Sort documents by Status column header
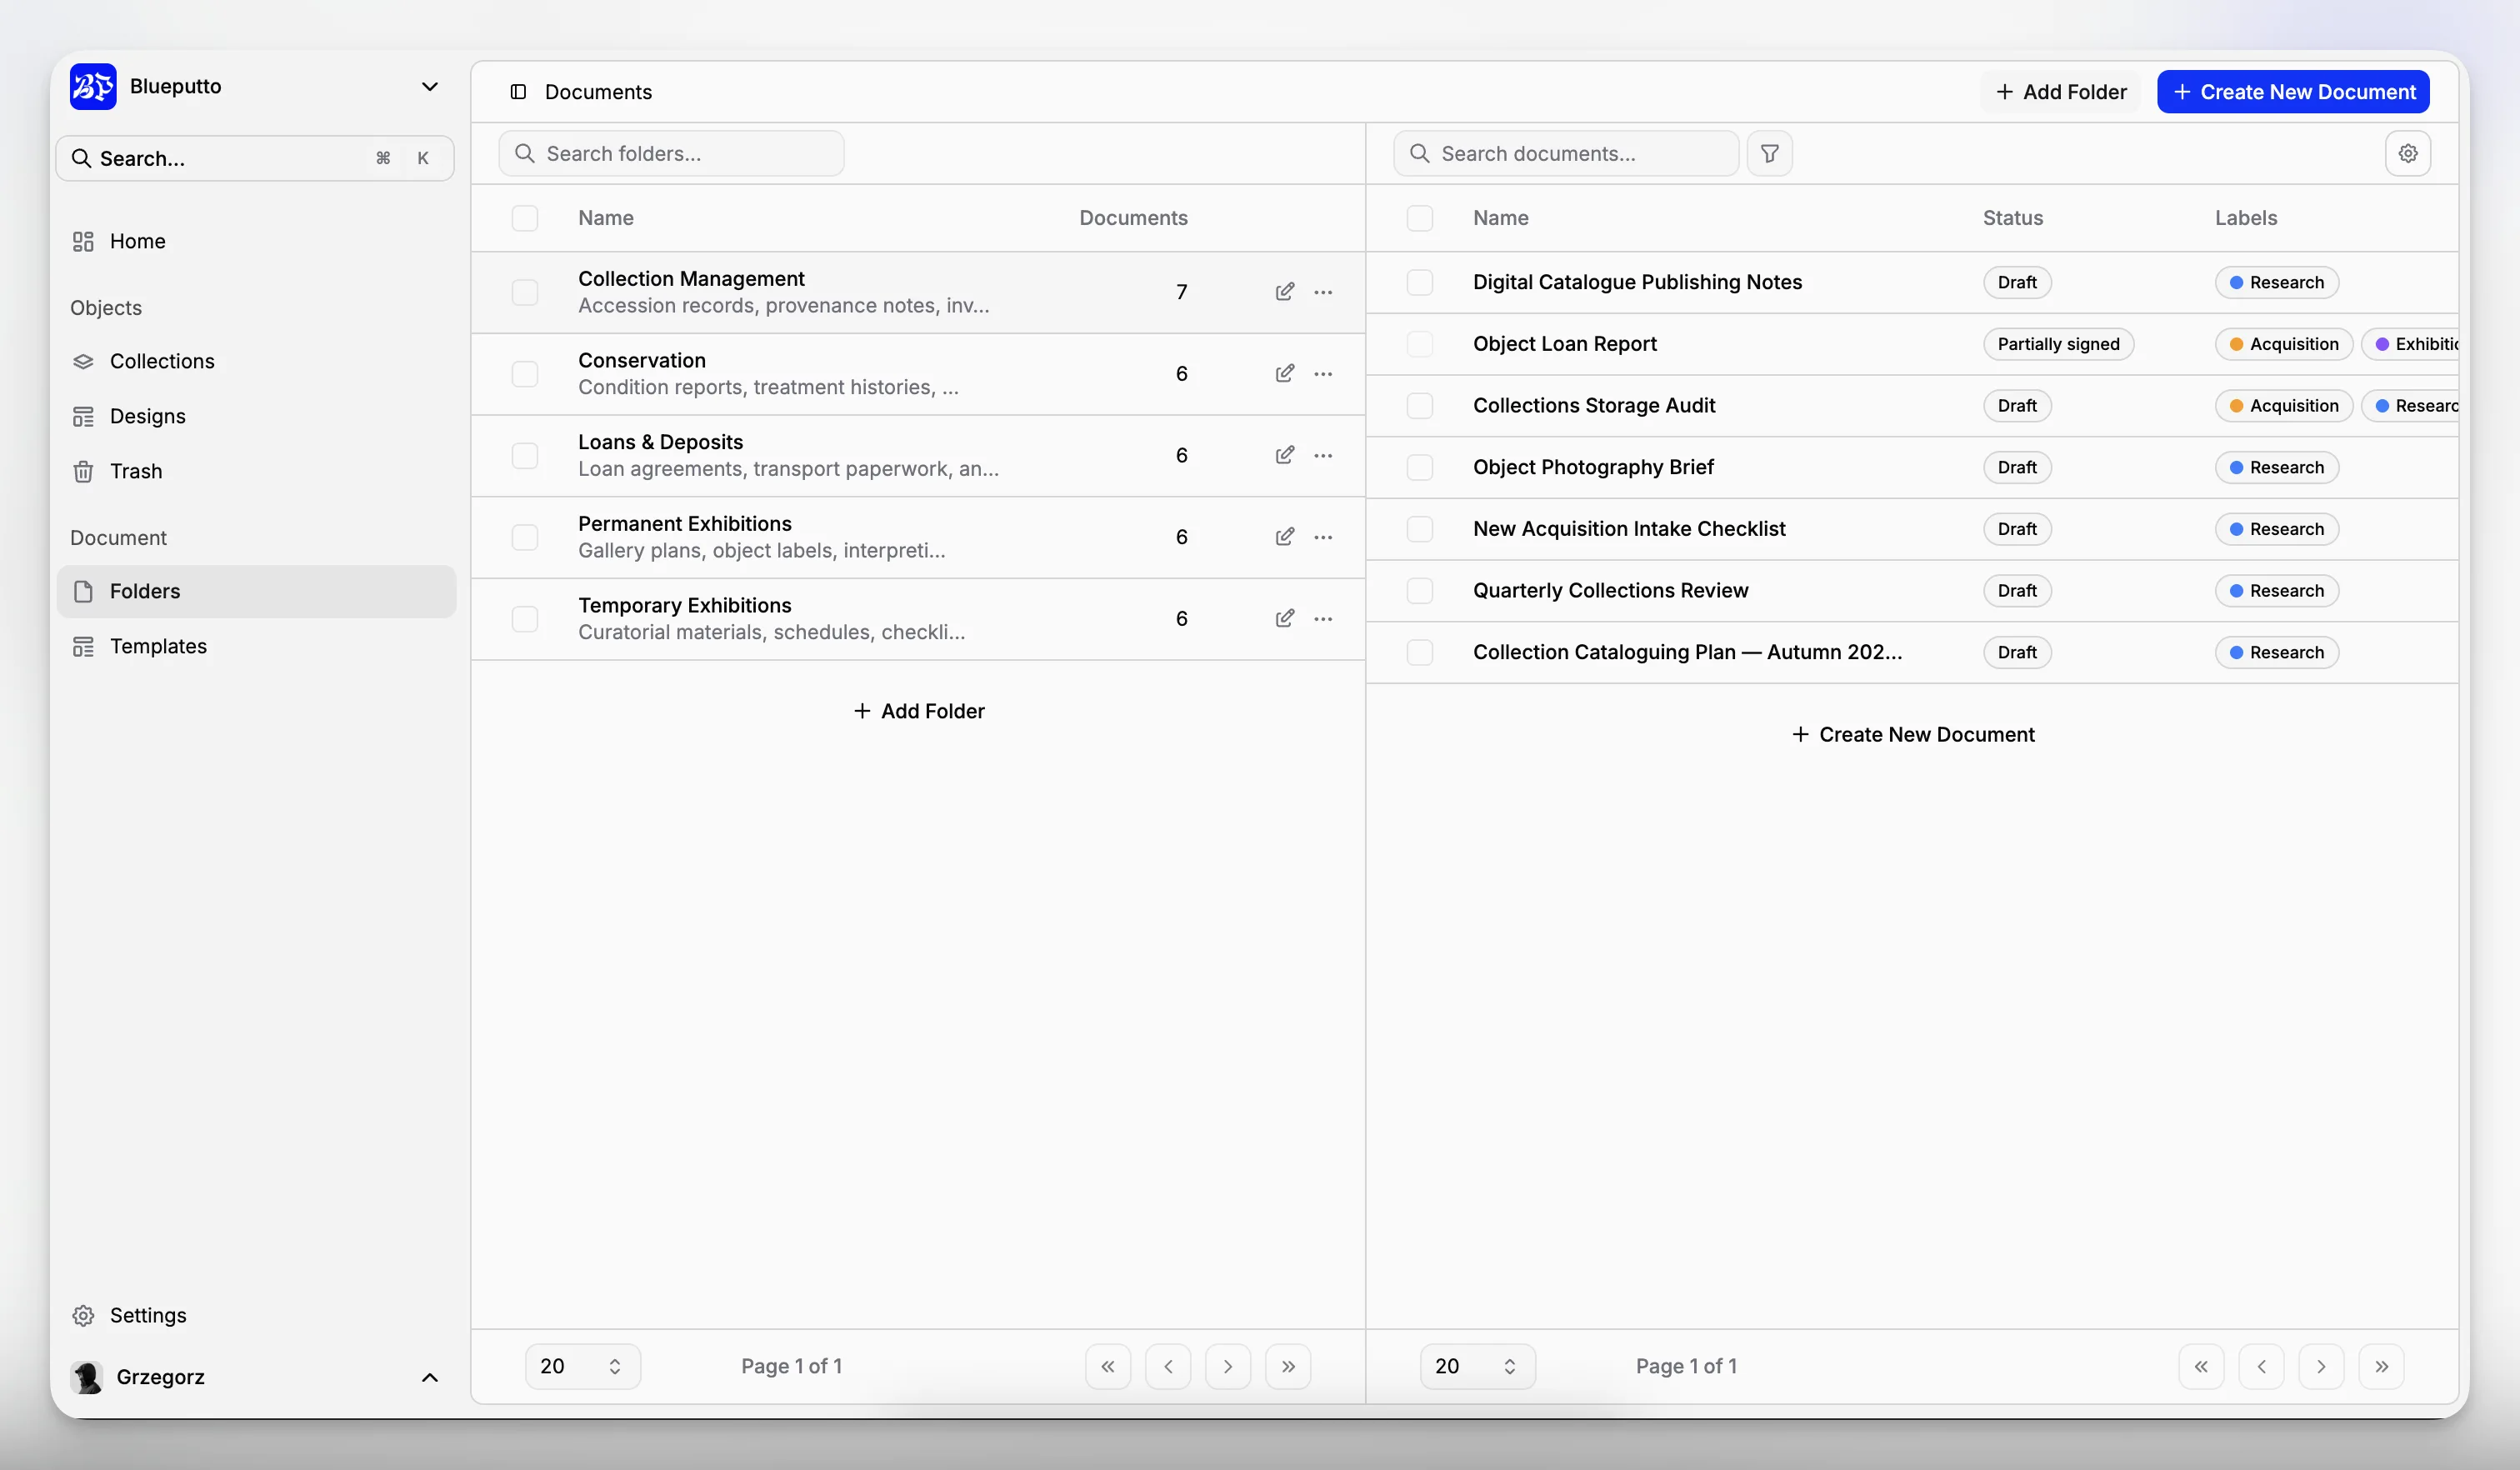Screen dimensions: 2520x1470 (x=2012, y=218)
